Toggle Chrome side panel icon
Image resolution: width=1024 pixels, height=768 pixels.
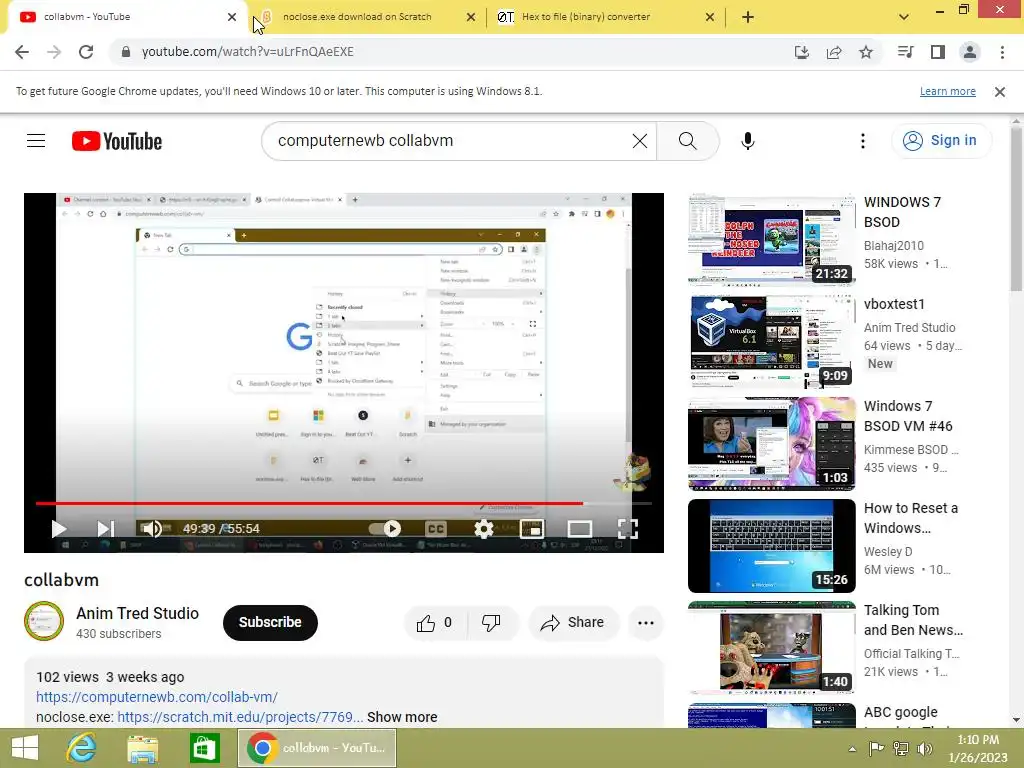click(x=938, y=52)
